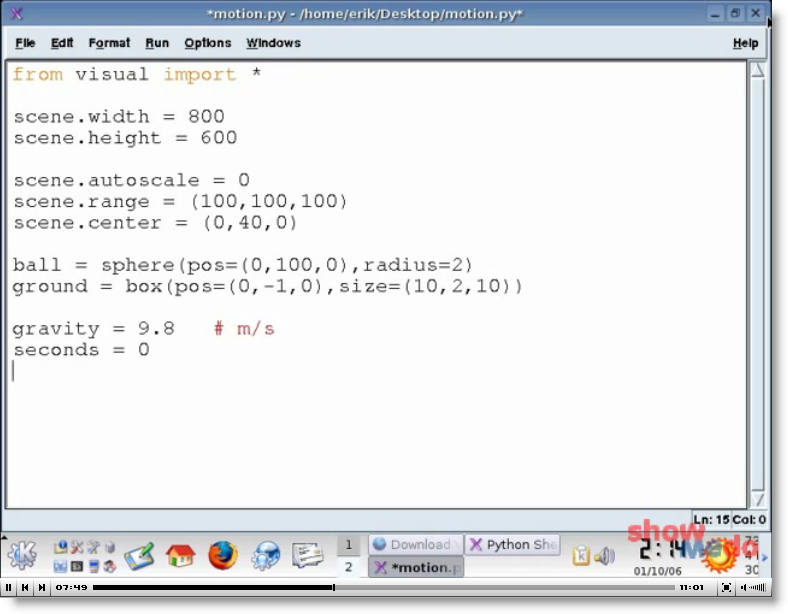Open the speaker volume tray icon
Screen dimensions: 788x614
pyautogui.click(x=605, y=556)
